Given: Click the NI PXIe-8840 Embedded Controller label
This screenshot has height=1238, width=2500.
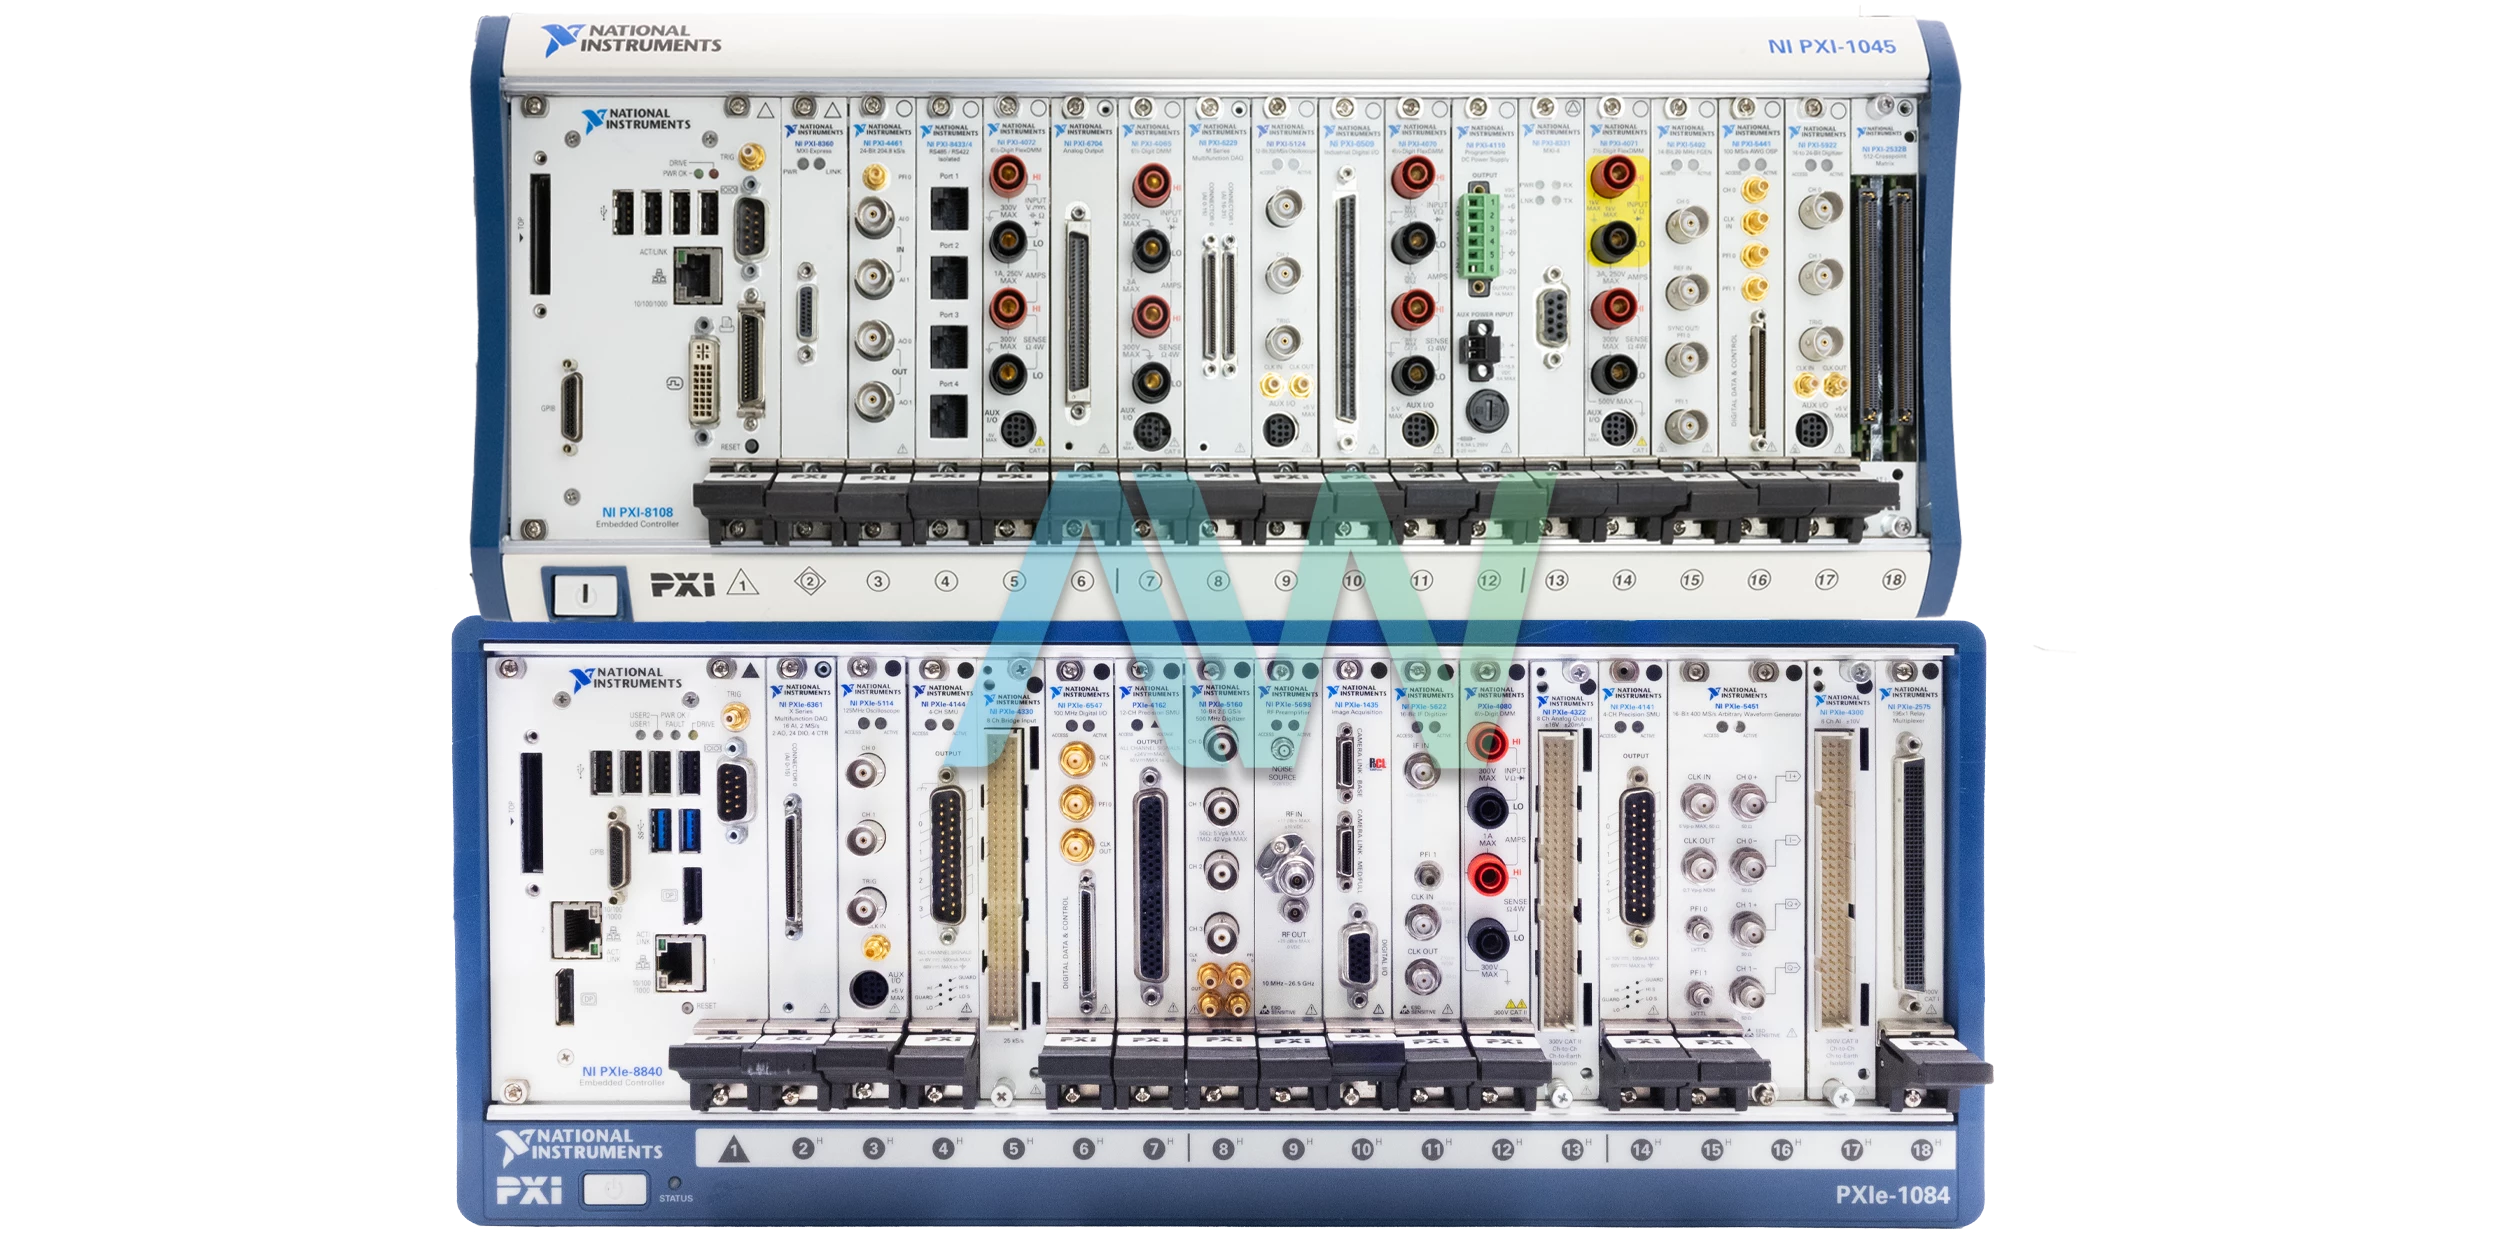Looking at the screenshot, I should 622,1076.
